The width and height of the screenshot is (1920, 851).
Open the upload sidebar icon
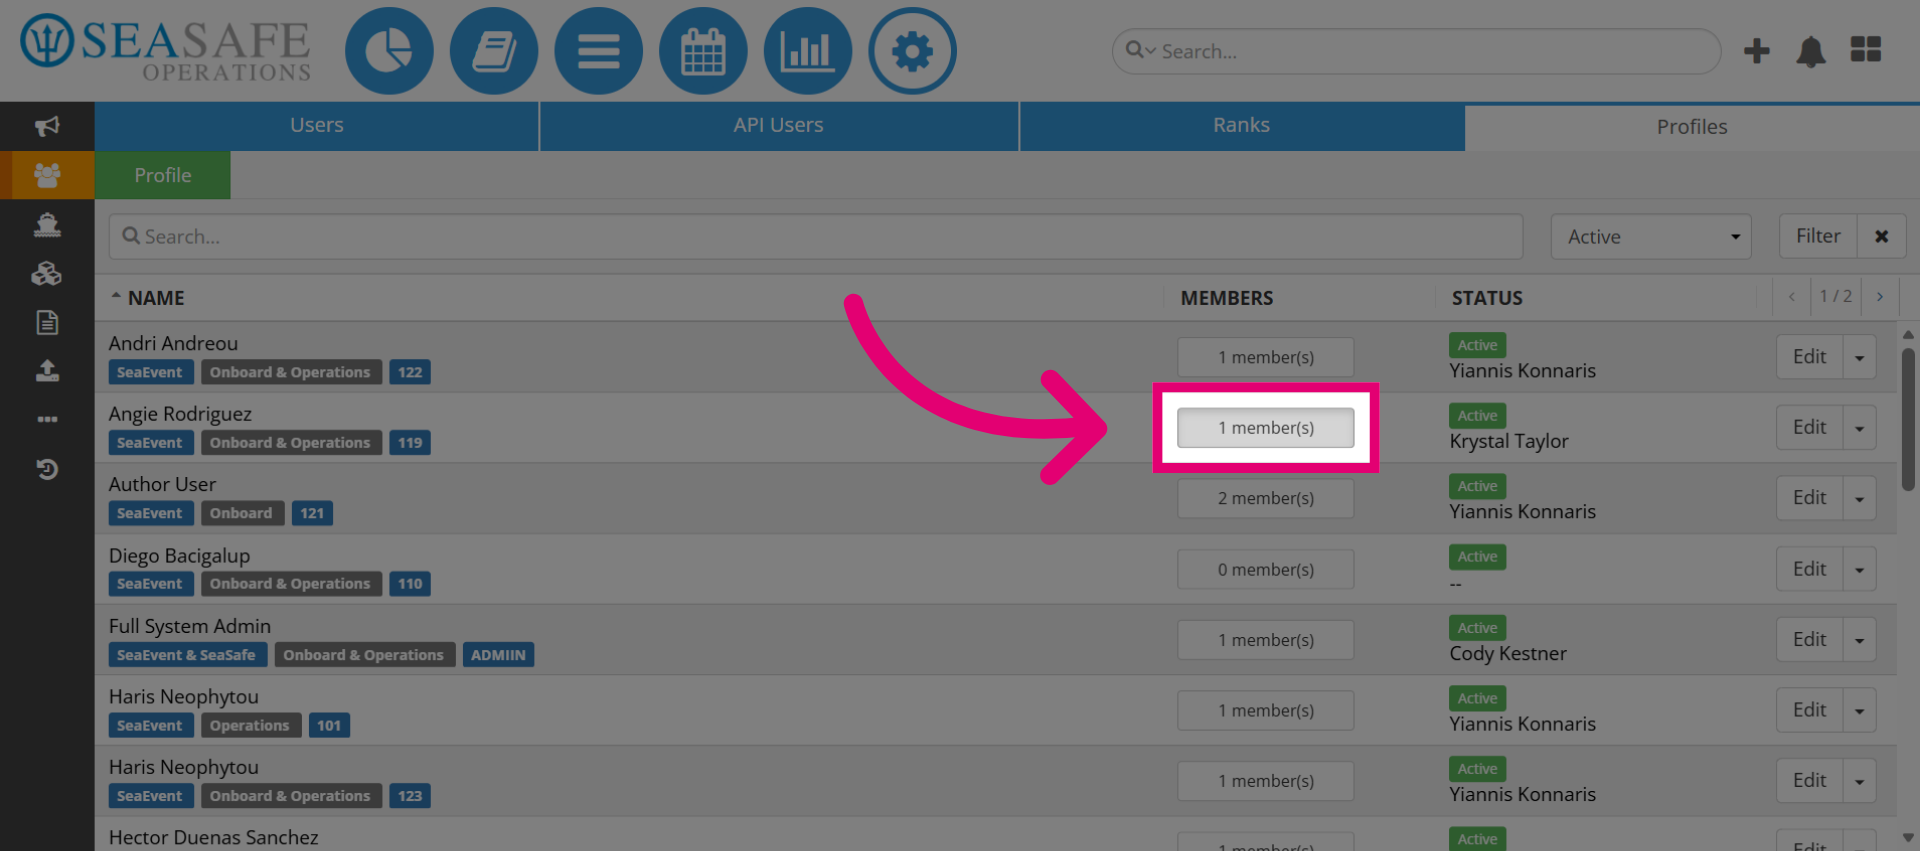coord(47,371)
